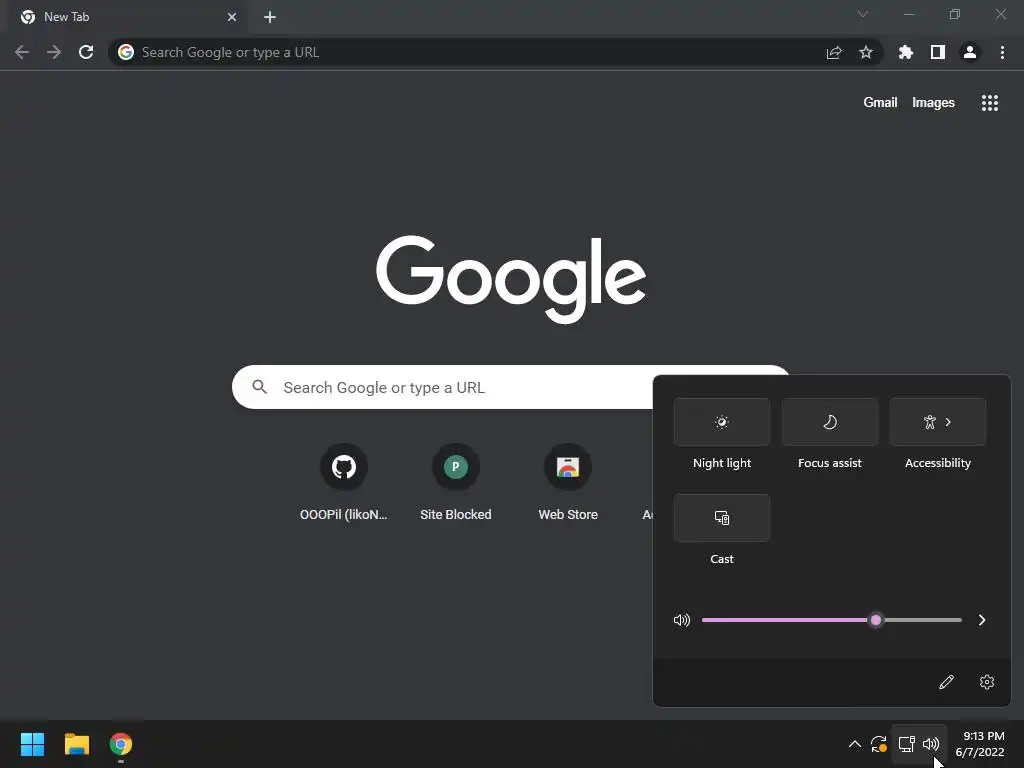
Task: Click the magnifier in Google search box
Action: pos(260,387)
